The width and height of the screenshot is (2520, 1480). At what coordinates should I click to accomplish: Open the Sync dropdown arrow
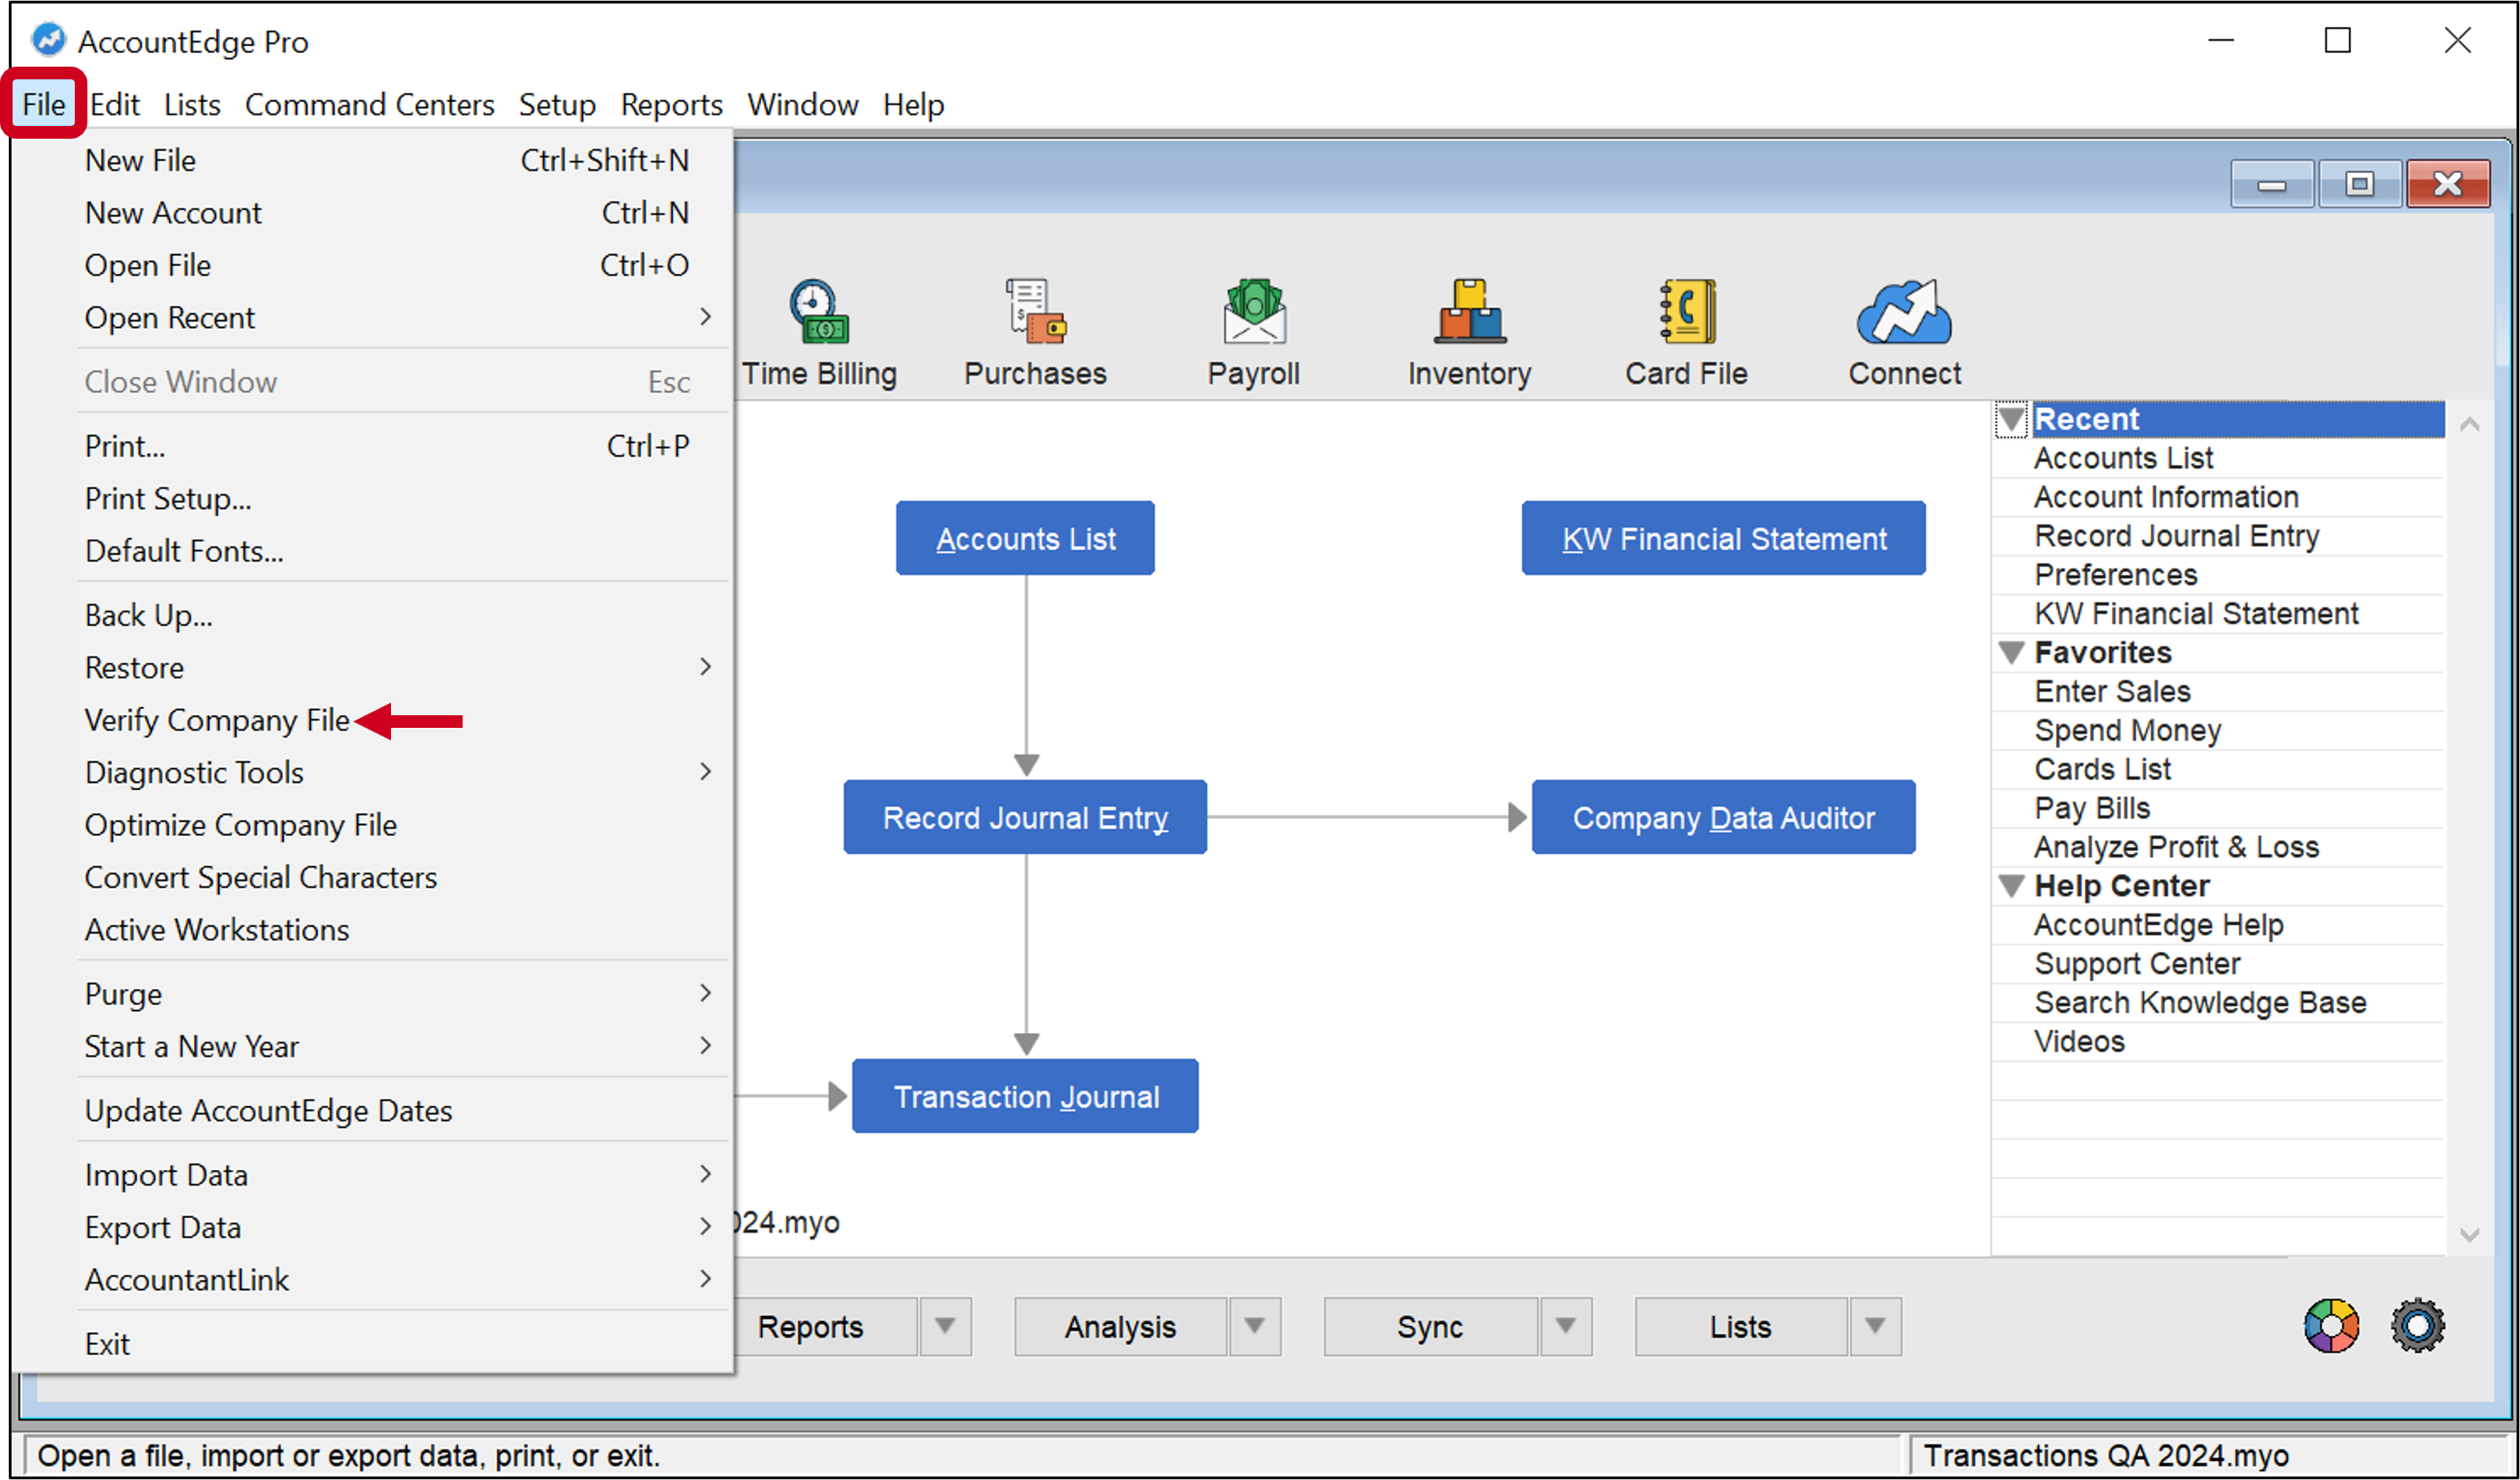point(1565,1326)
